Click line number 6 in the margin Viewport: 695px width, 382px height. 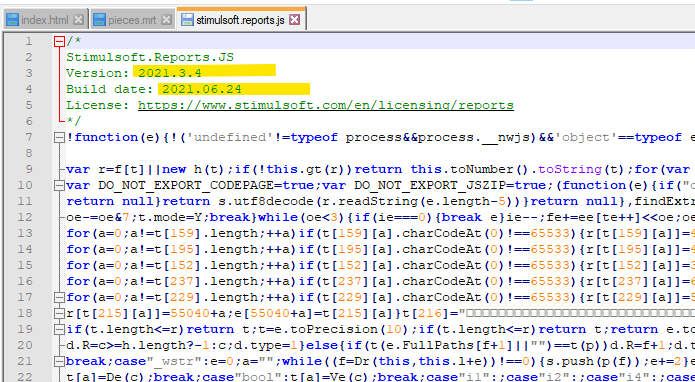click(x=28, y=121)
